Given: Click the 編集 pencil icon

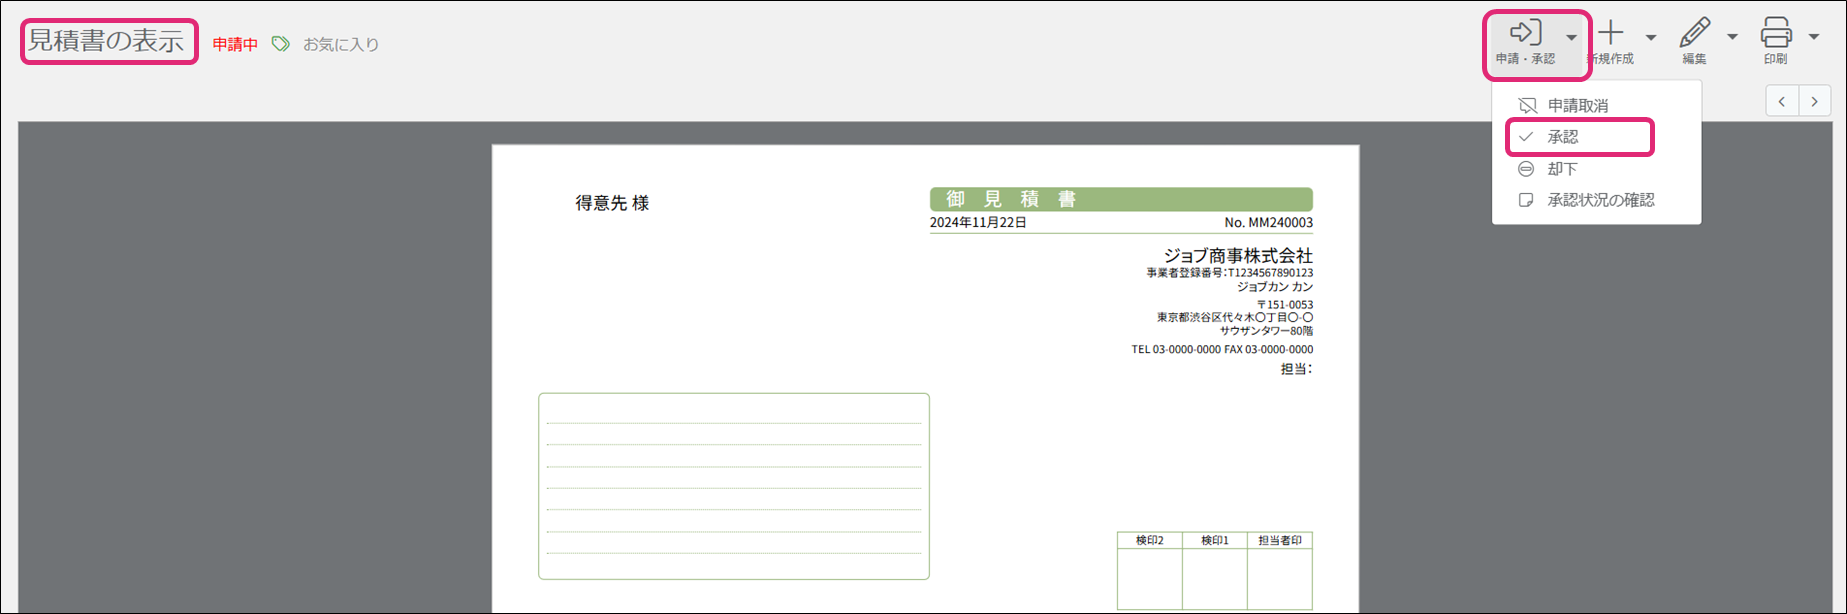Looking at the screenshot, I should tap(1694, 33).
